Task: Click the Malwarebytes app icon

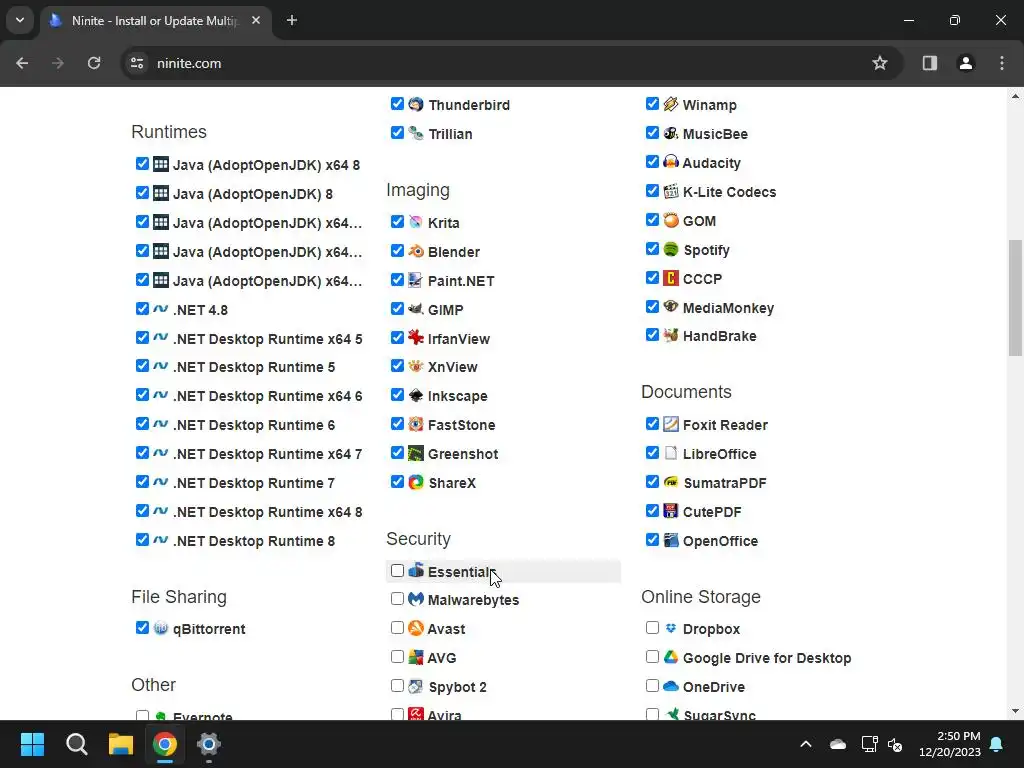Action: coord(416,599)
